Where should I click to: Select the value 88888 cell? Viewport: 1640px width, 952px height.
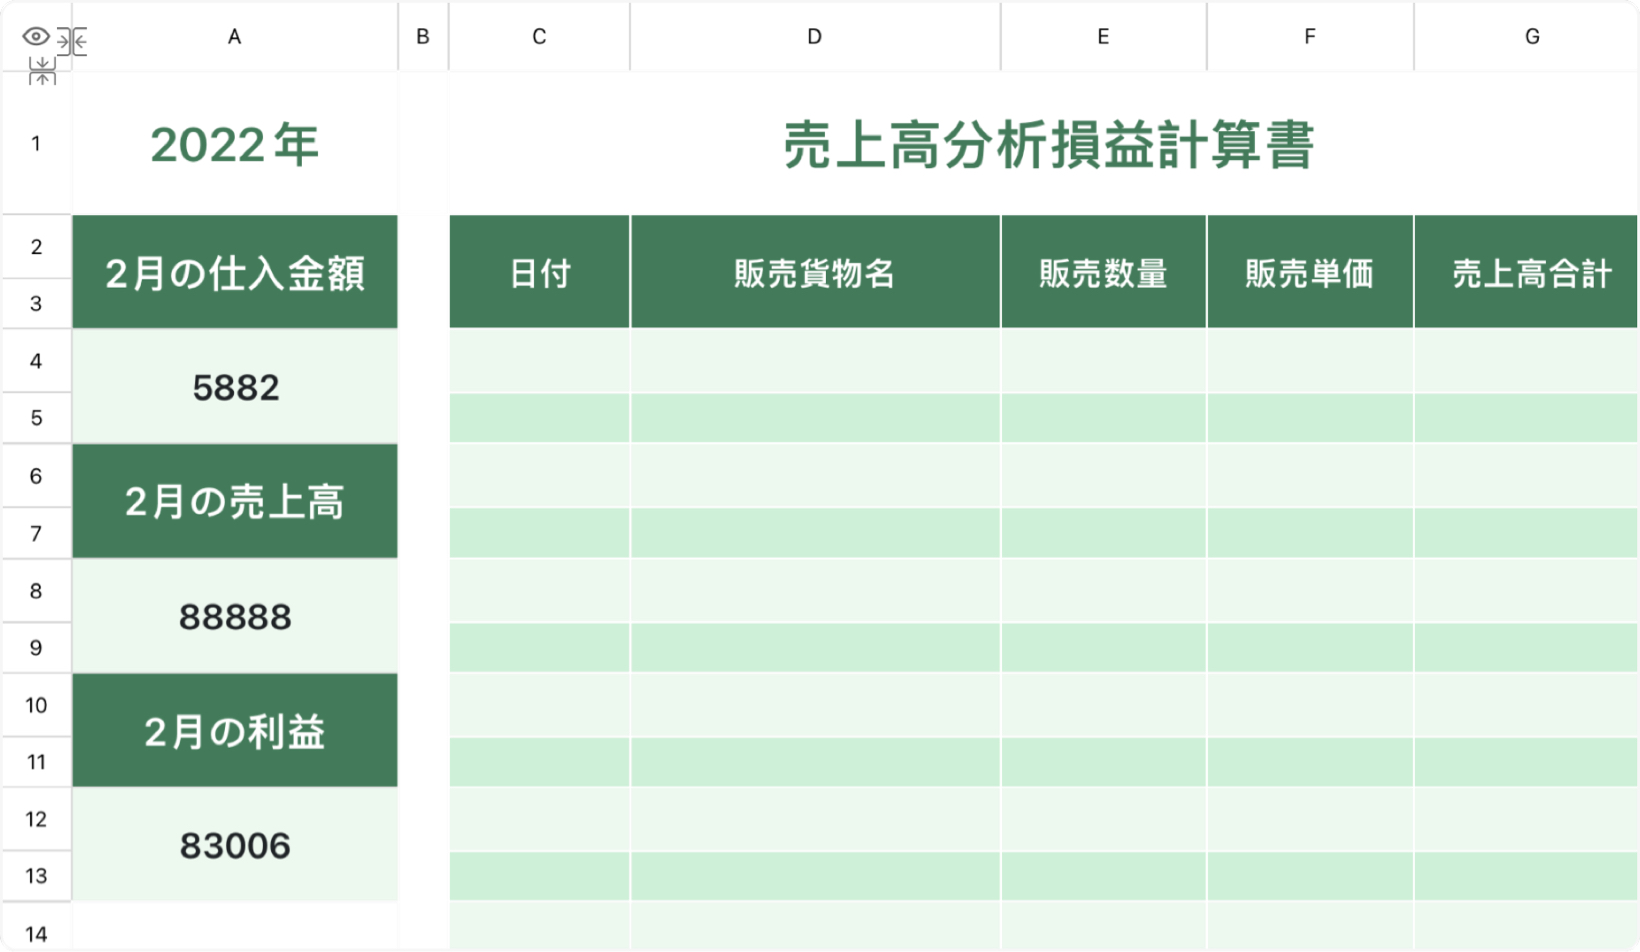point(235,616)
